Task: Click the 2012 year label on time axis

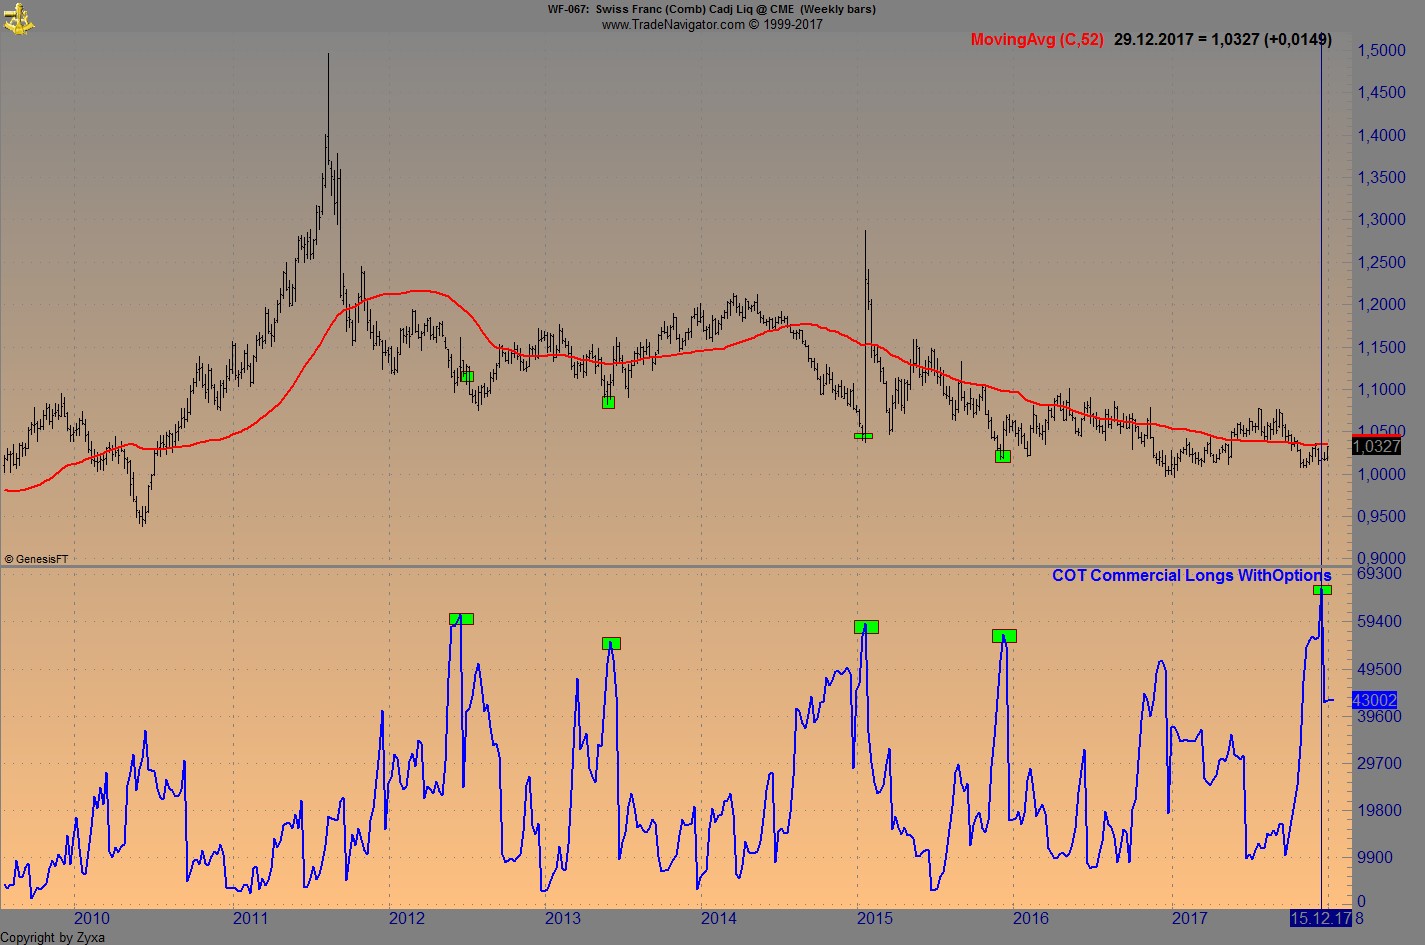Action: click(407, 919)
